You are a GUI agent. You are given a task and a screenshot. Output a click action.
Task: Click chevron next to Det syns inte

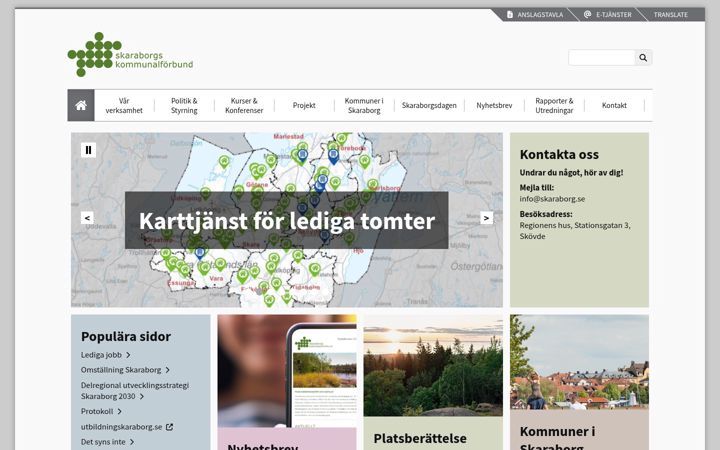pos(132,442)
